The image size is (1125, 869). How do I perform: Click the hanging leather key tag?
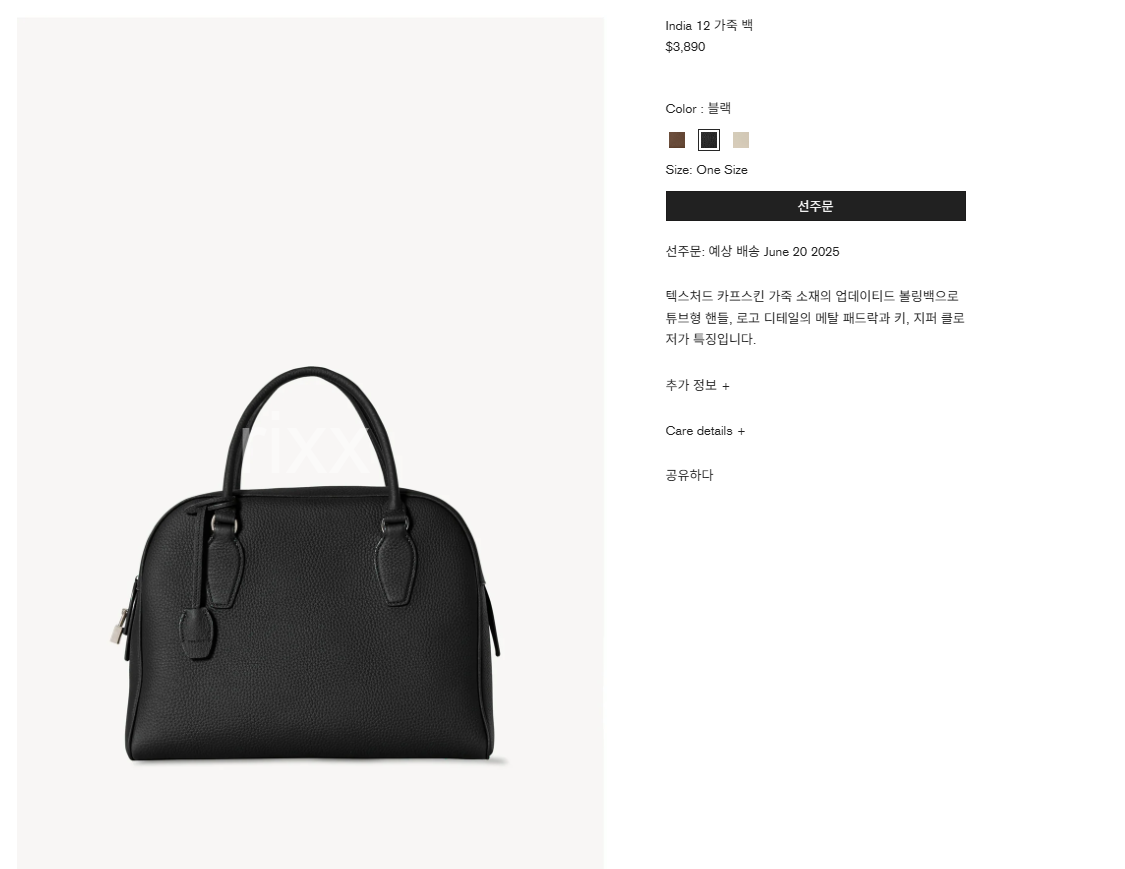197,634
